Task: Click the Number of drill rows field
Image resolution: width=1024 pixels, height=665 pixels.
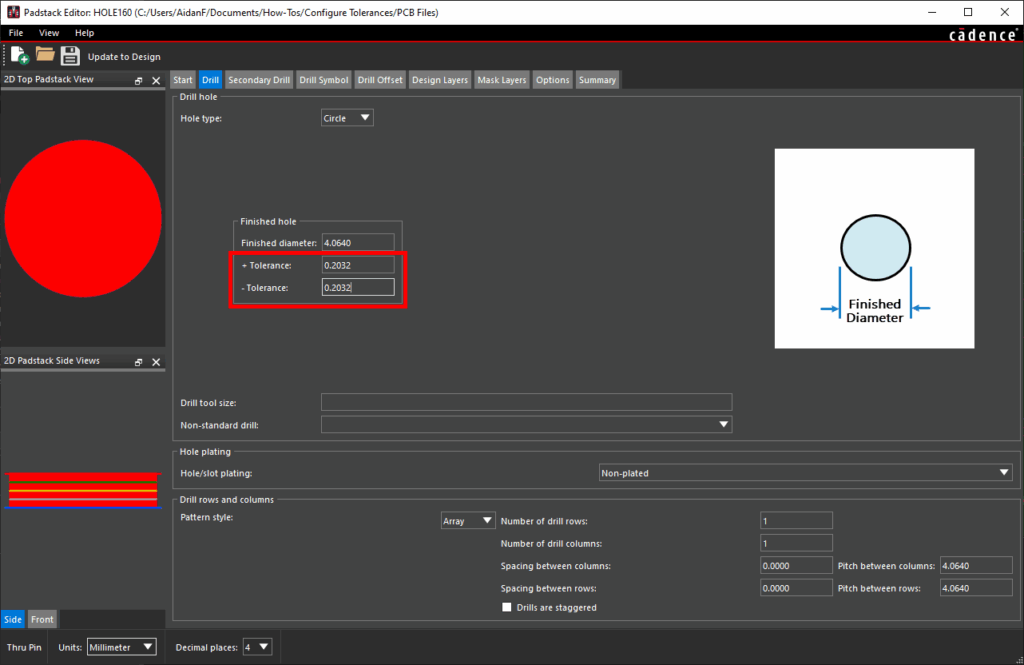Action: [796, 521]
